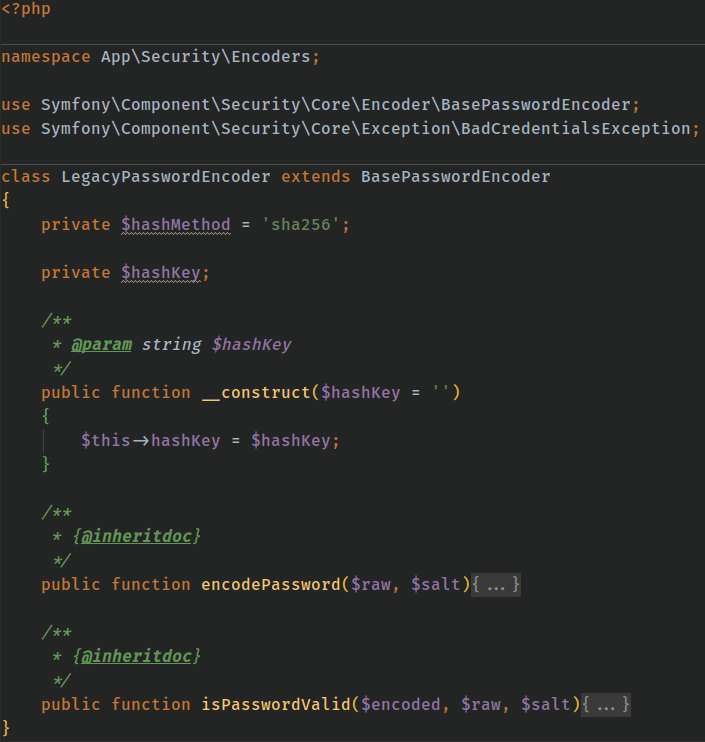Expand the folded isPasswordValid method body
This screenshot has width=705, height=742.
click(x=606, y=704)
